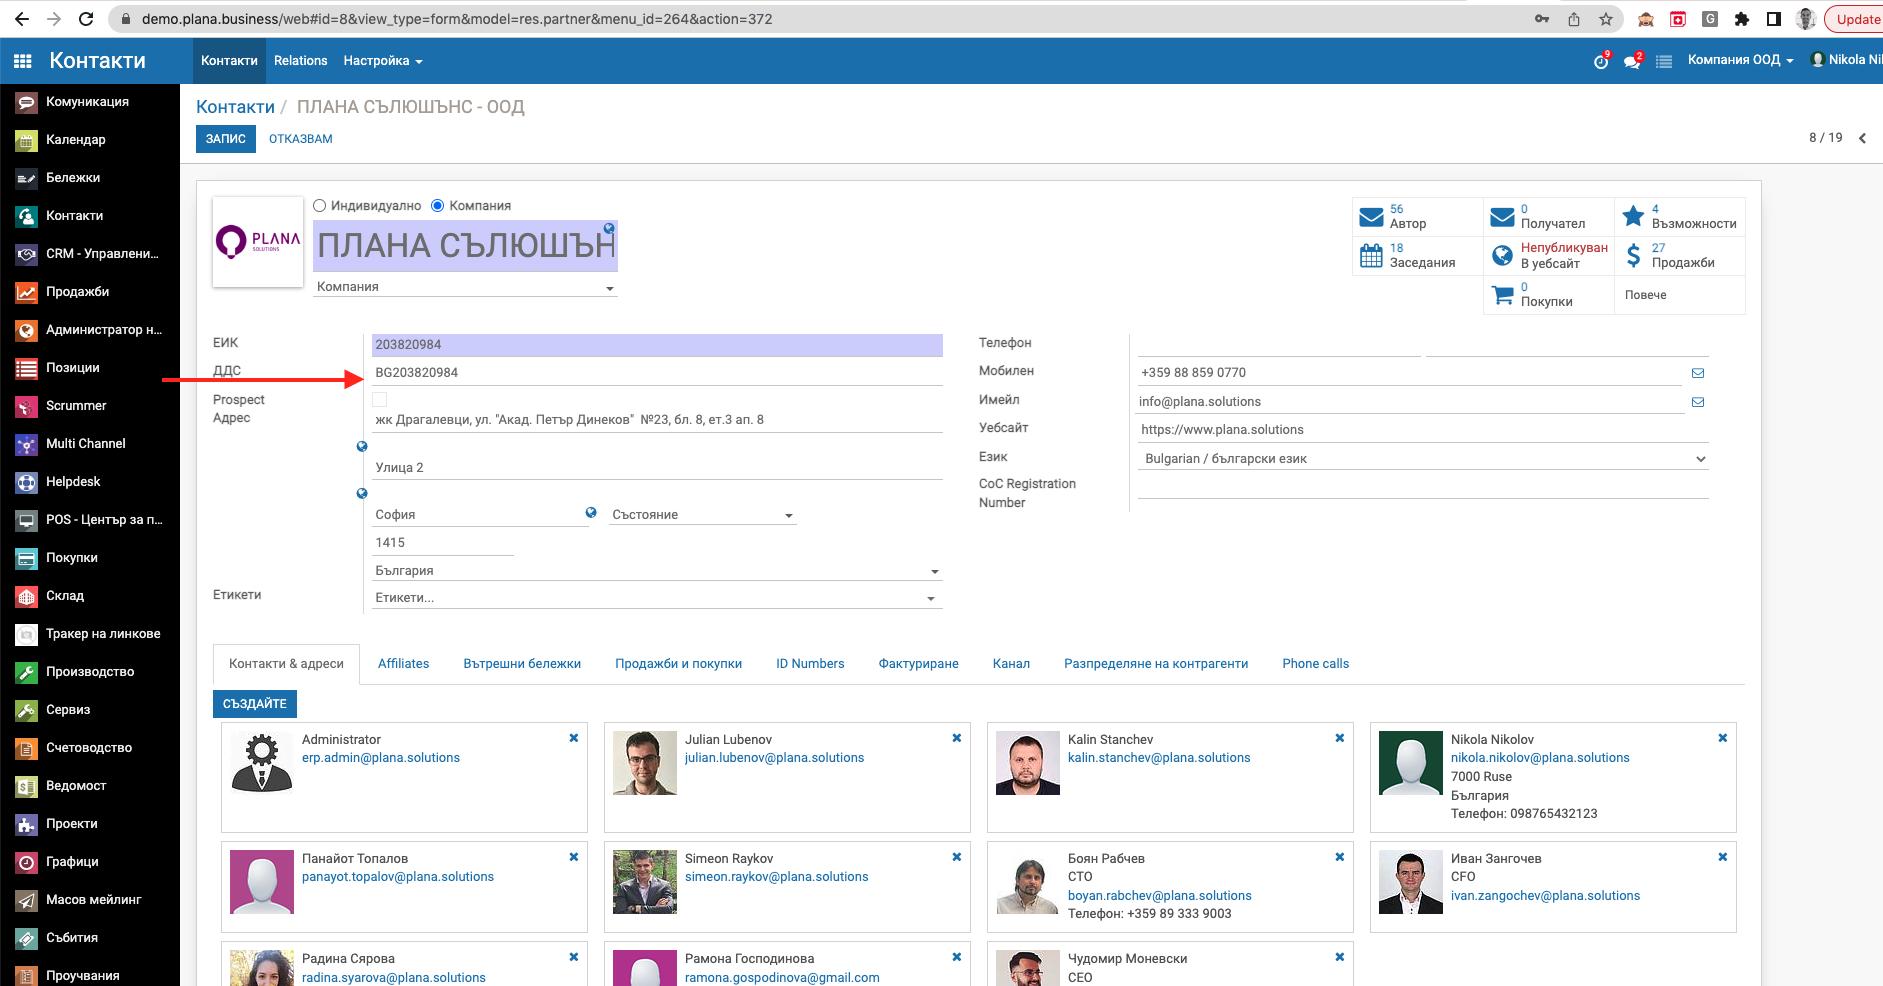Open Производство app in sidebar
The image size is (1883, 986).
(x=90, y=672)
